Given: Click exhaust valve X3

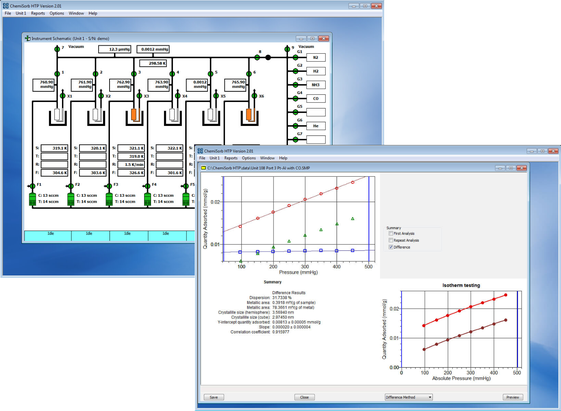Looking at the screenshot, I should pos(139,96).
